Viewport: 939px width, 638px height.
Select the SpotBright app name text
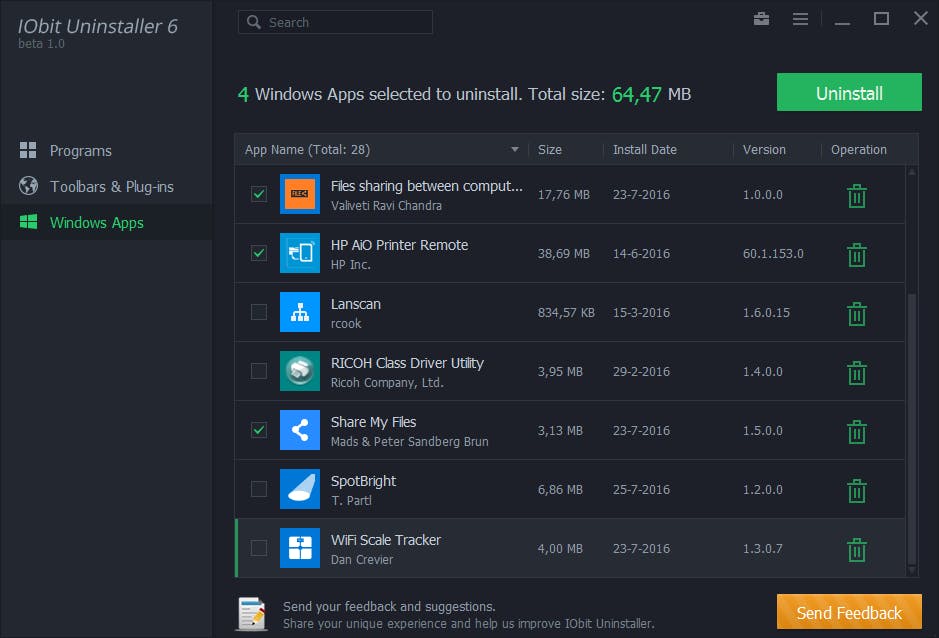(363, 481)
